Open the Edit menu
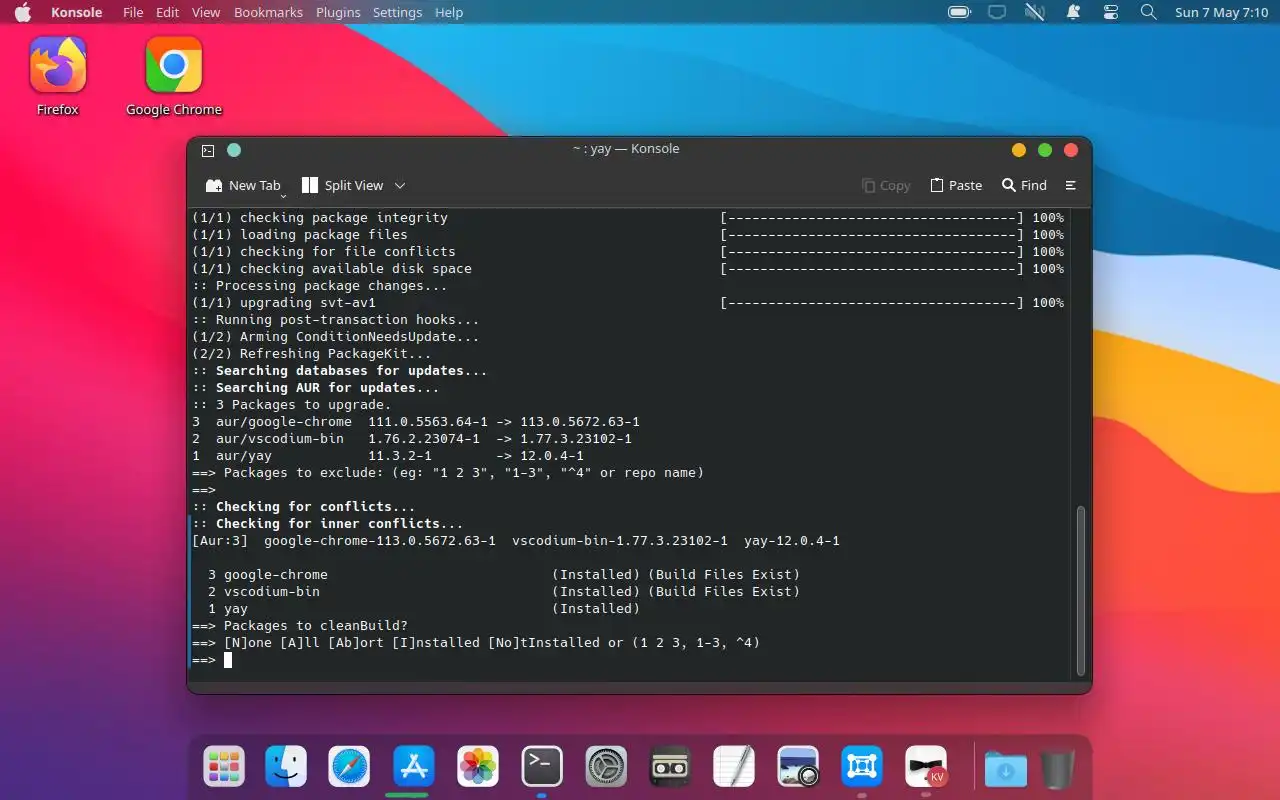This screenshot has width=1280, height=800. click(x=168, y=12)
